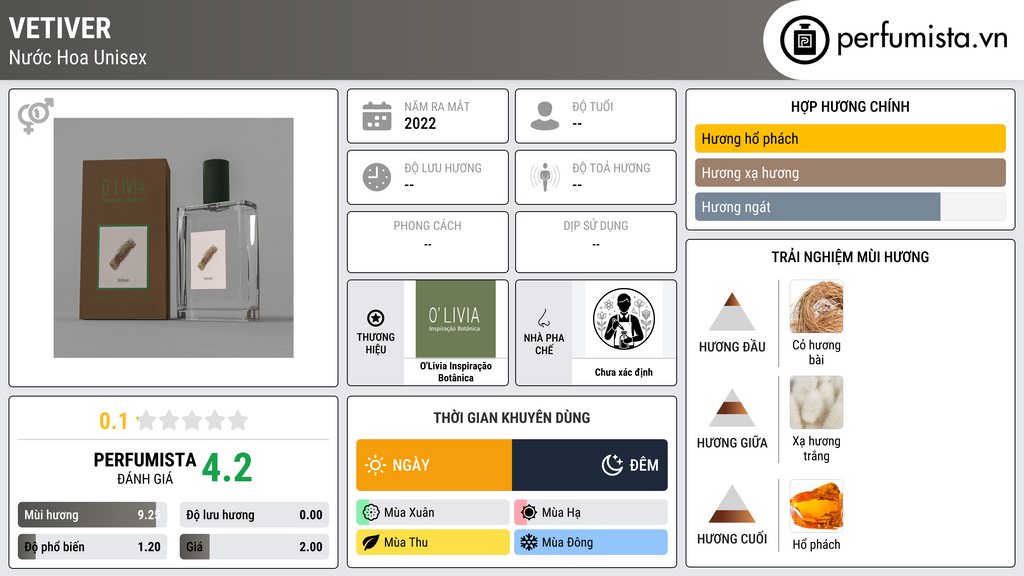Click the sun icon for Mùa Hạ
Viewport: 1024px width, 576px height.
point(529,513)
